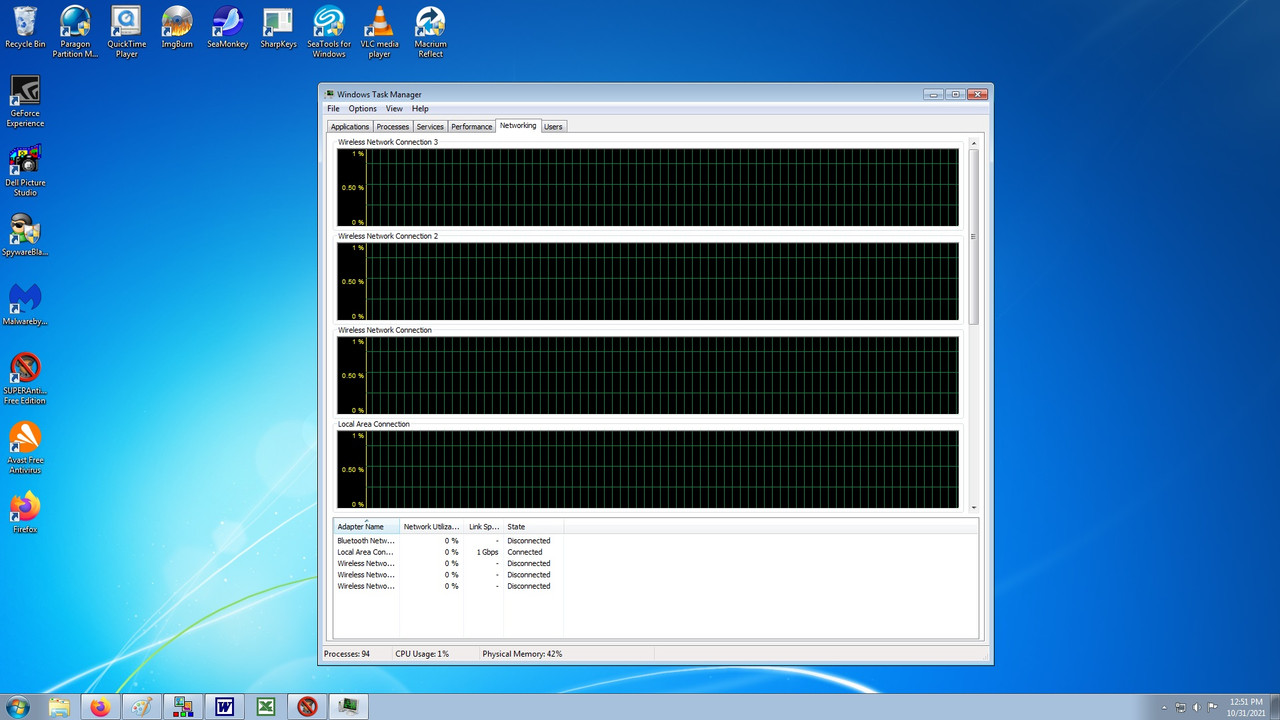The height and width of the screenshot is (720, 1280).
Task: Open SeaMonkey desktop shortcut
Action: click(227, 27)
